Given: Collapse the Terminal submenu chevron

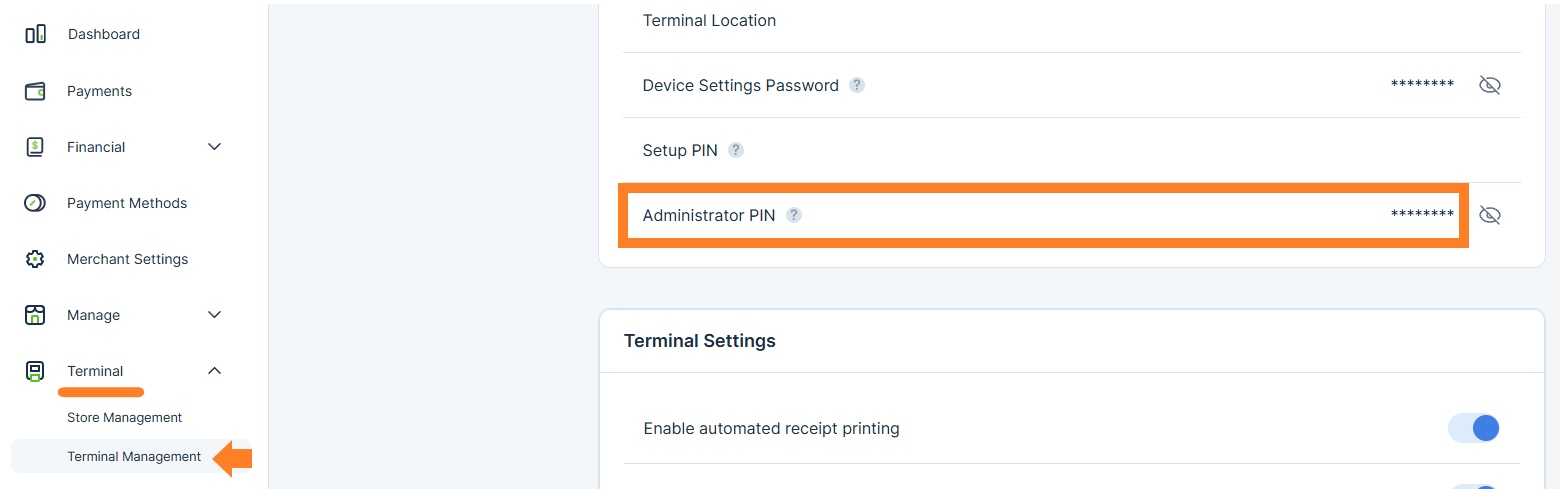Looking at the screenshot, I should (x=214, y=371).
